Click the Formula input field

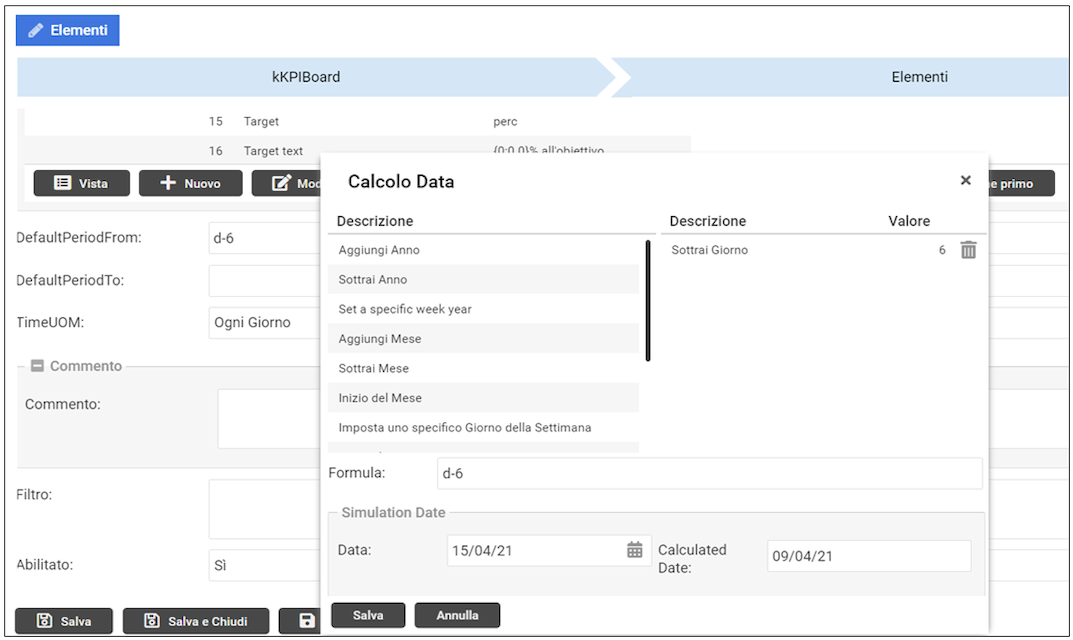click(x=709, y=474)
